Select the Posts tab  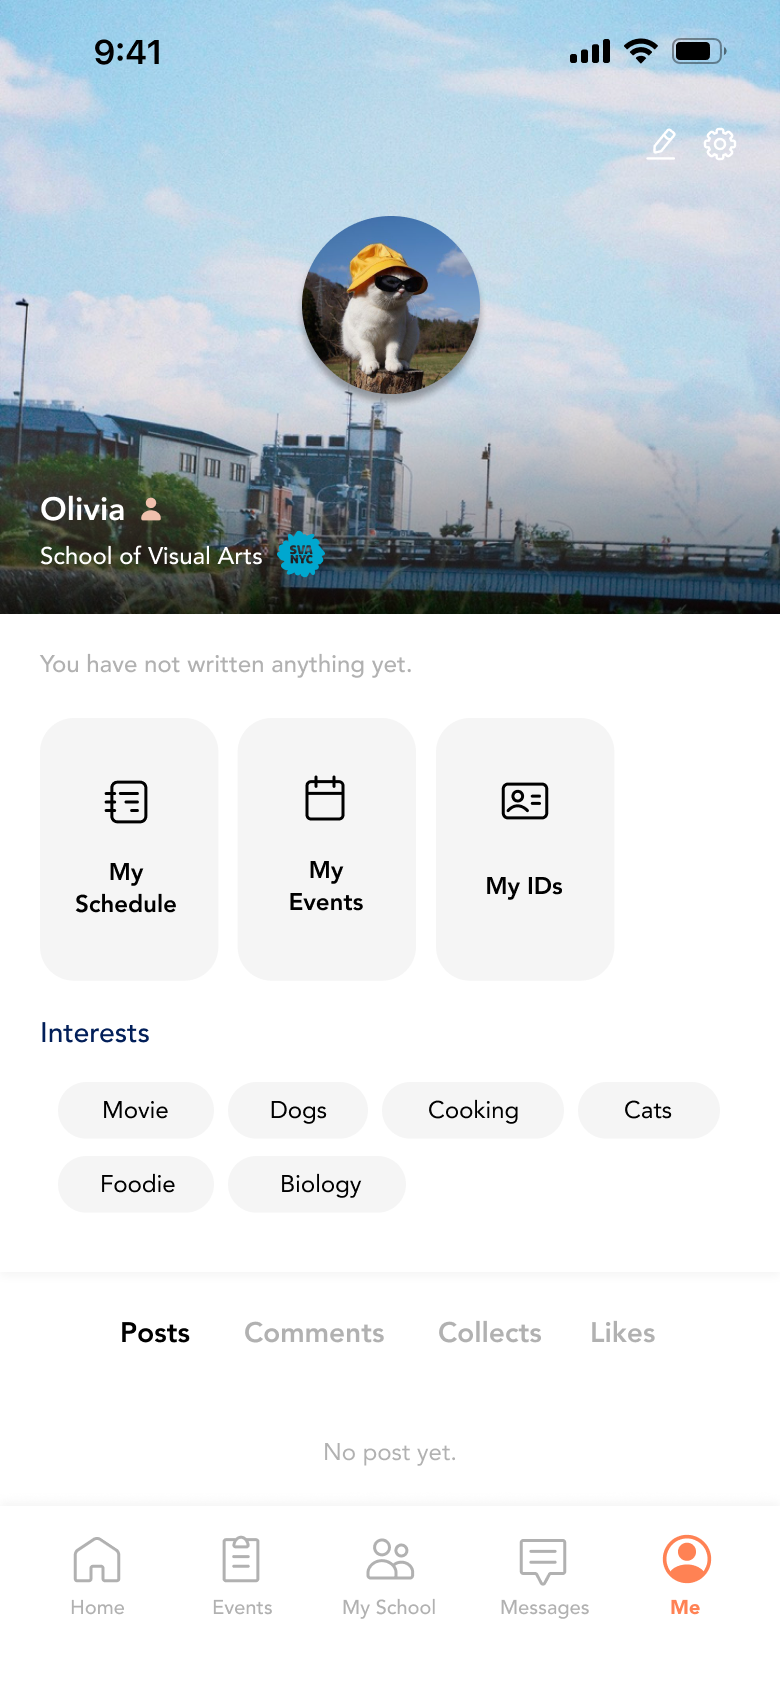click(x=155, y=1333)
